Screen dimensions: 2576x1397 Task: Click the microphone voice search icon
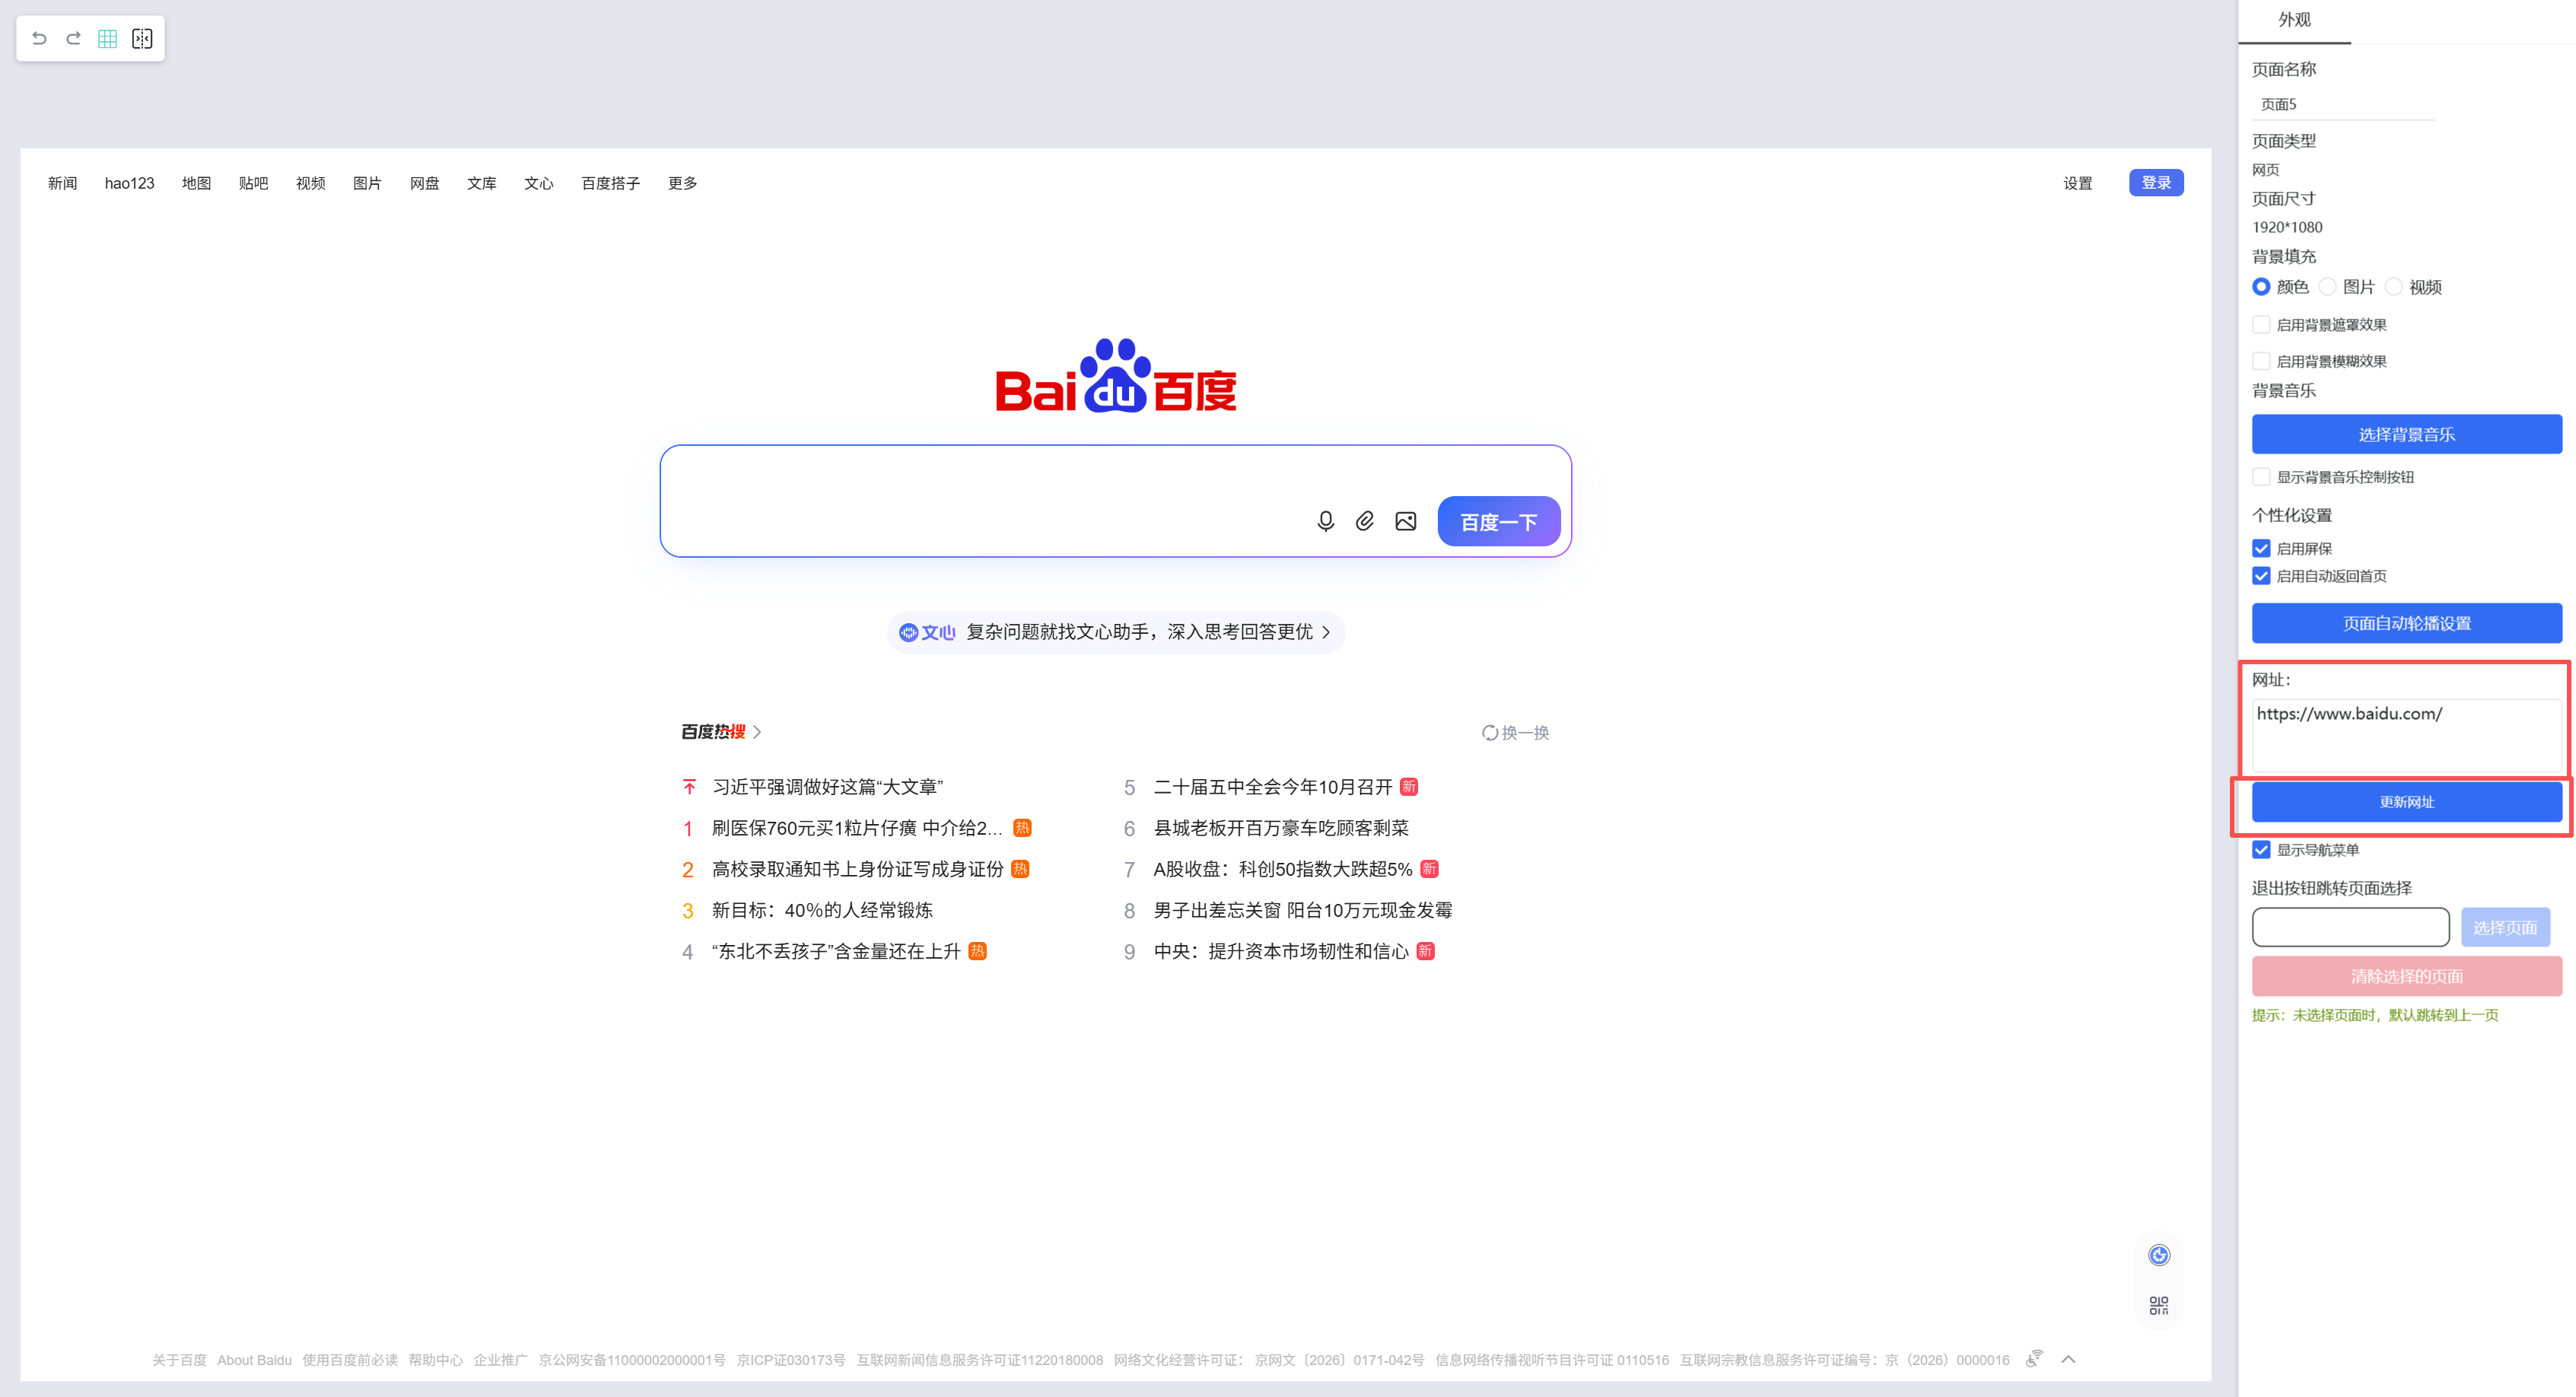pyautogui.click(x=1326, y=521)
